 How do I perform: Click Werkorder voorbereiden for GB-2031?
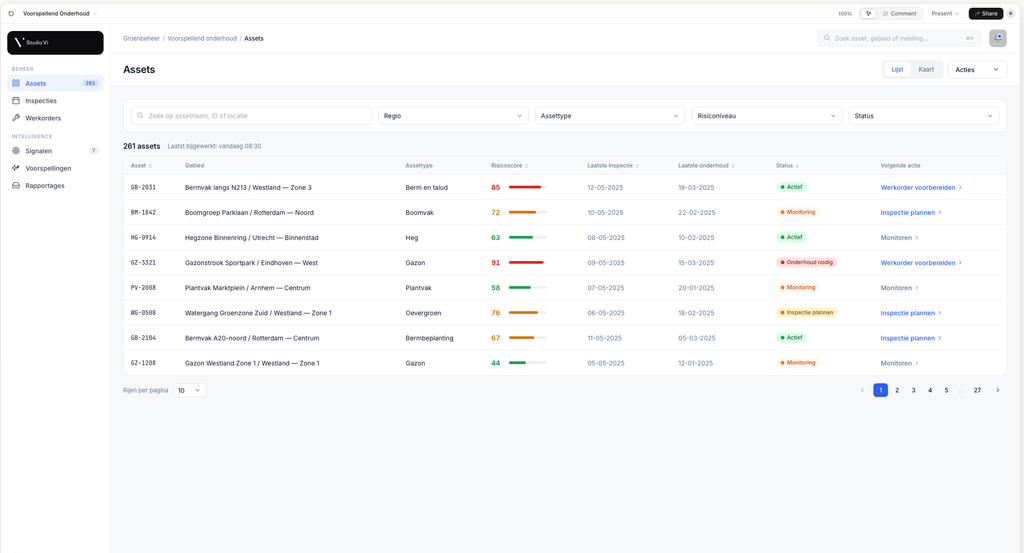pos(921,187)
